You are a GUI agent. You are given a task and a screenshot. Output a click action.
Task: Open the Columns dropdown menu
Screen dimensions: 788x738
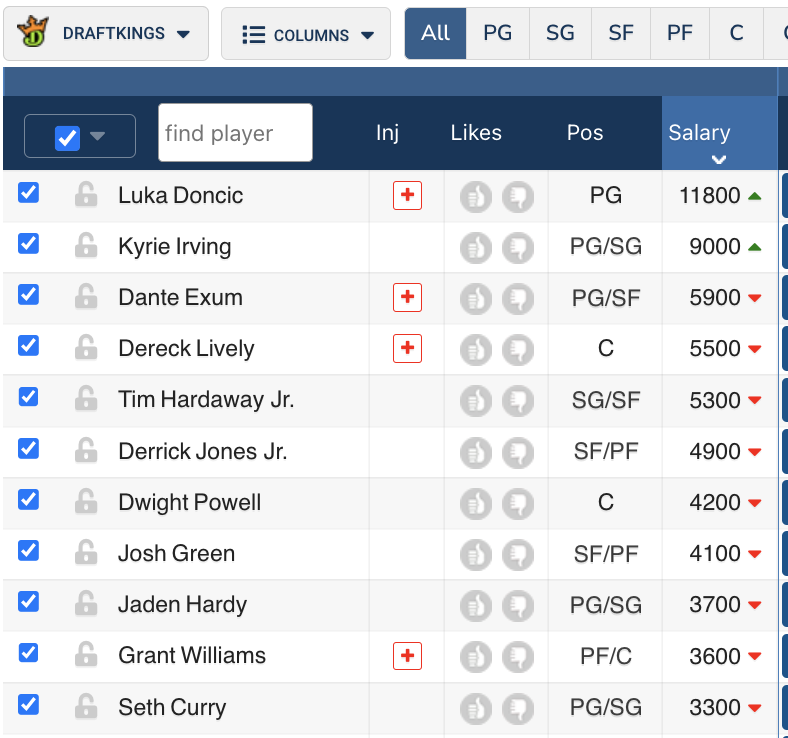coord(306,34)
